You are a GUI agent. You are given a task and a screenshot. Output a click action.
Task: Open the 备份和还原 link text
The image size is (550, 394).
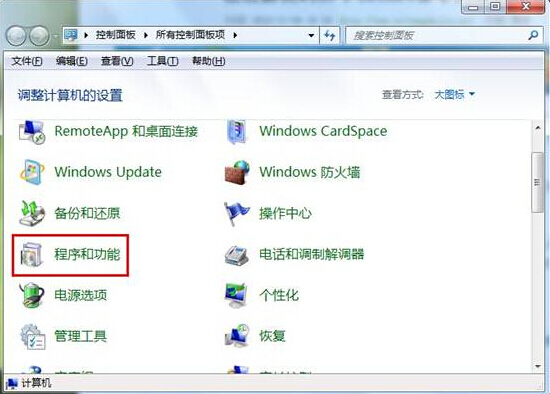pos(87,213)
